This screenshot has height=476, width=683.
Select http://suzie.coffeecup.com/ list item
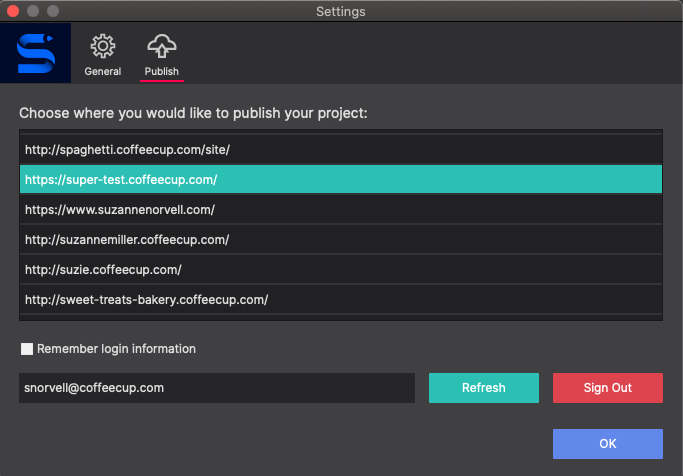341,270
